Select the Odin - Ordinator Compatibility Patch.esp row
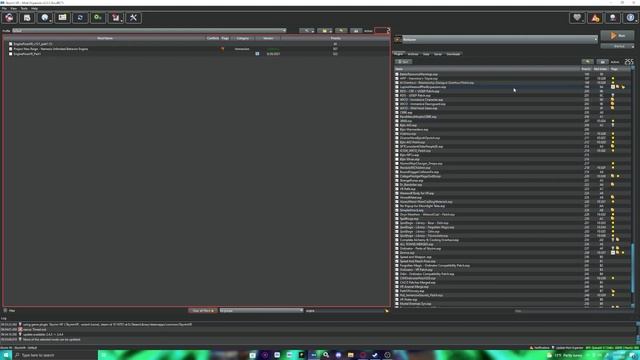 pos(512,274)
